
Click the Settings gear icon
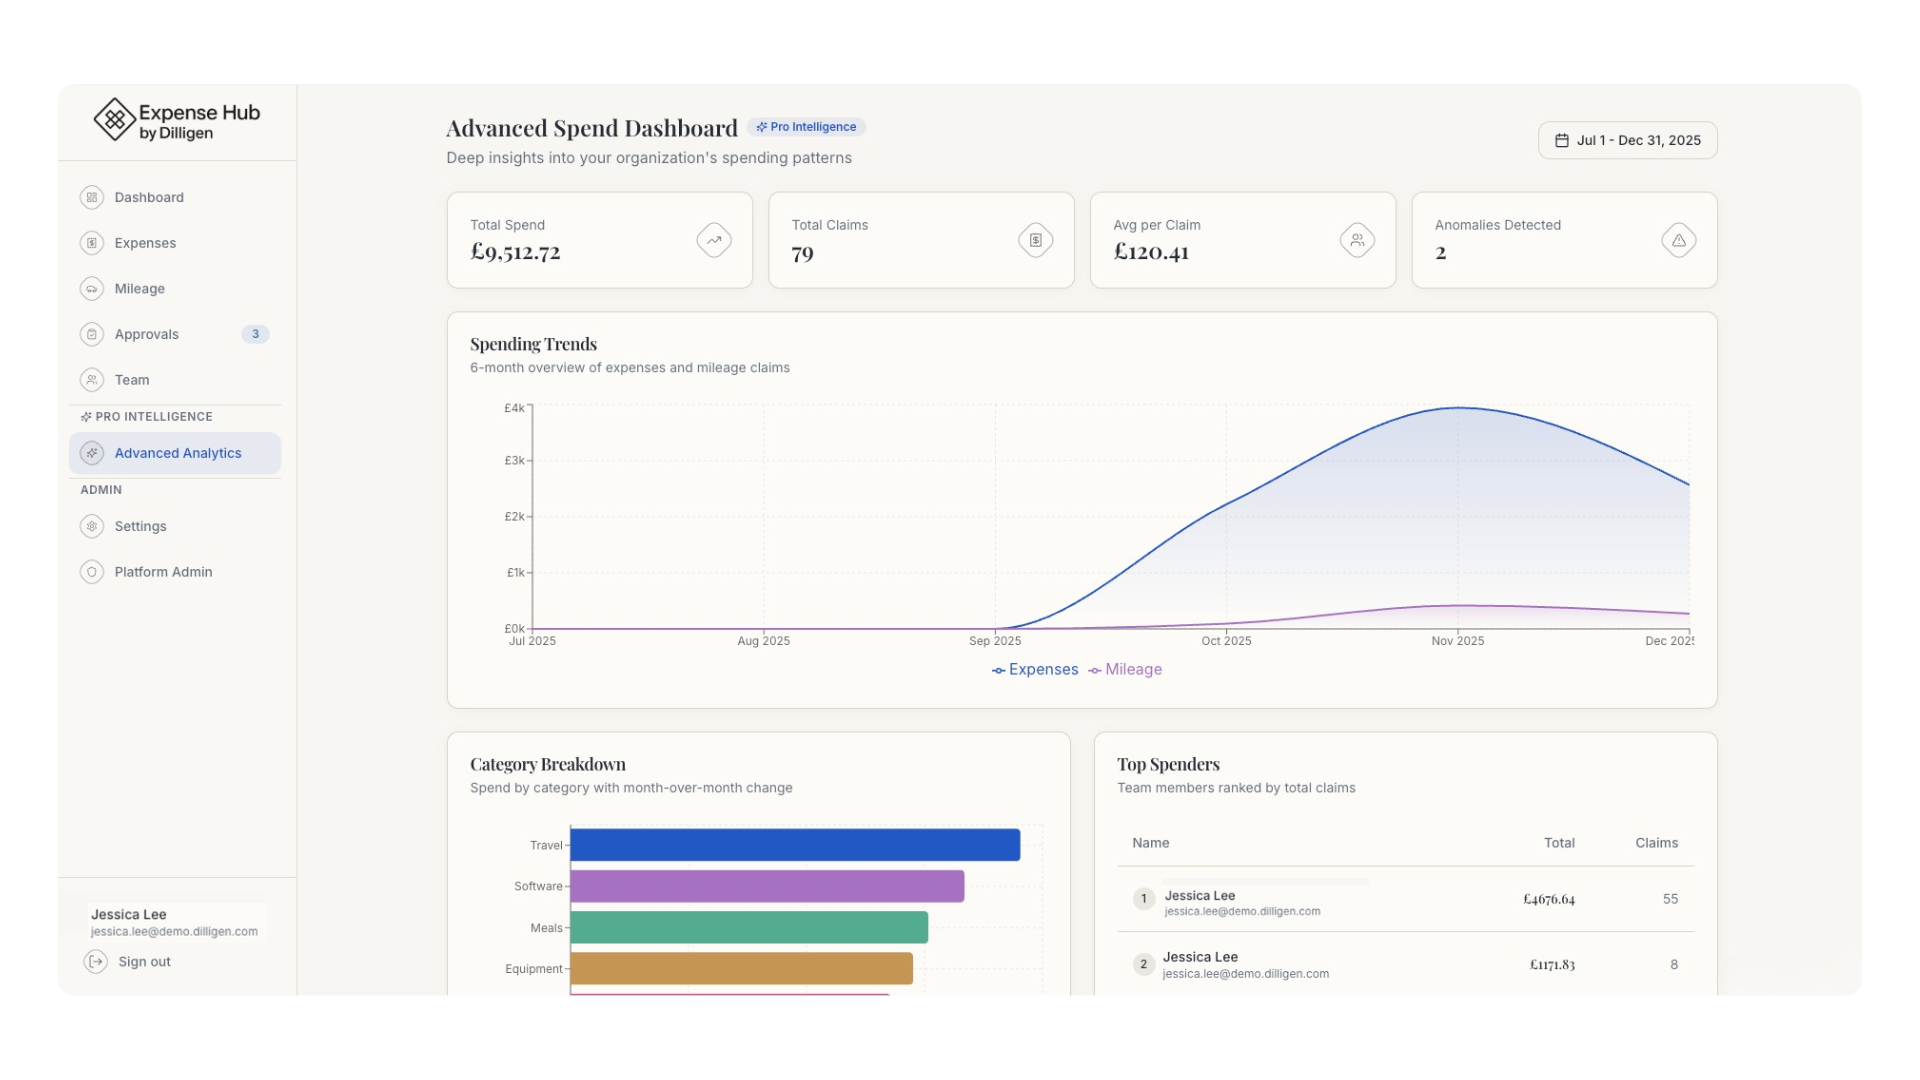point(92,526)
